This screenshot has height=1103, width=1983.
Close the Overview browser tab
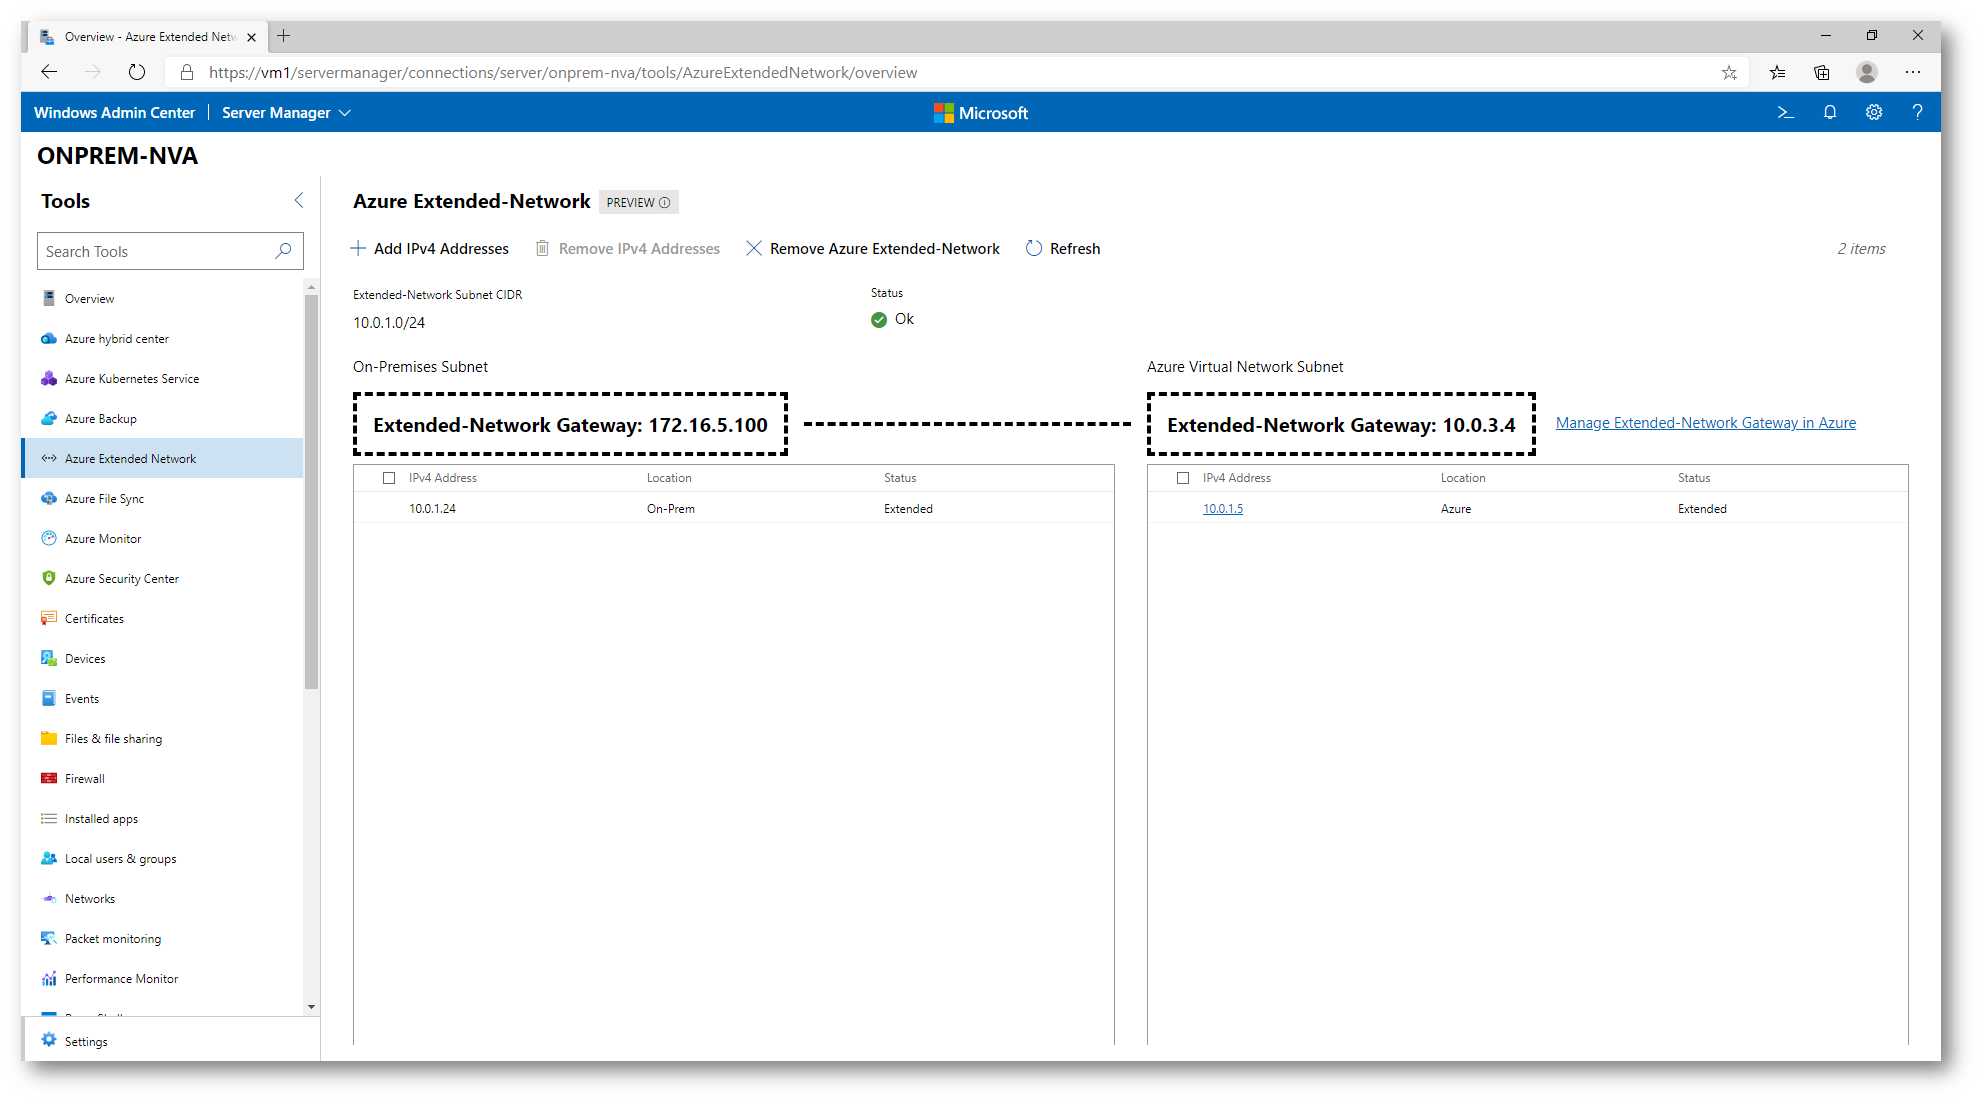click(251, 37)
